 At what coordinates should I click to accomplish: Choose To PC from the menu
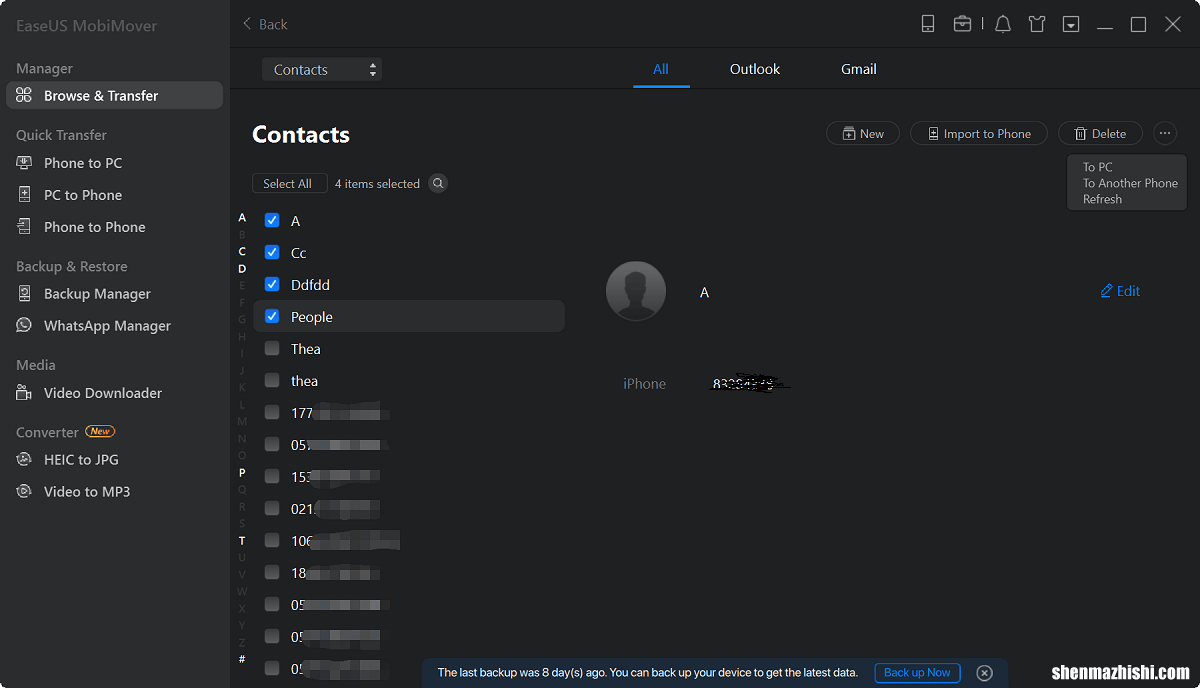[x=1097, y=167]
